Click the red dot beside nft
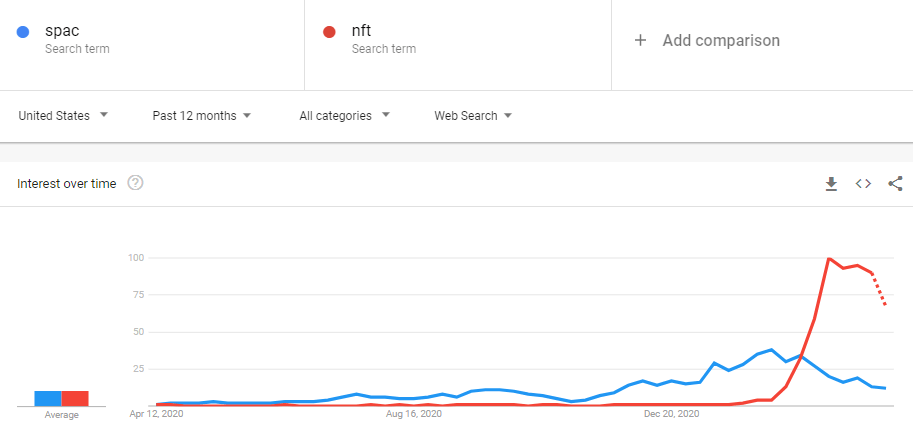 pyautogui.click(x=329, y=32)
